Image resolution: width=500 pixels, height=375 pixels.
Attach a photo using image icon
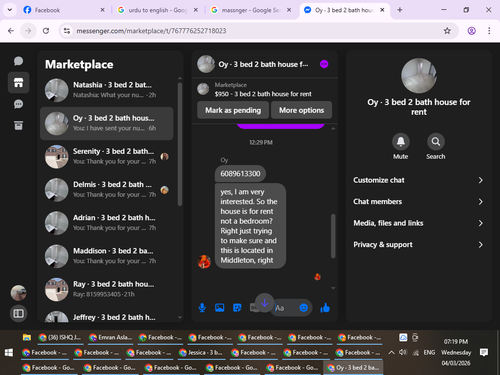coord(220,308)
